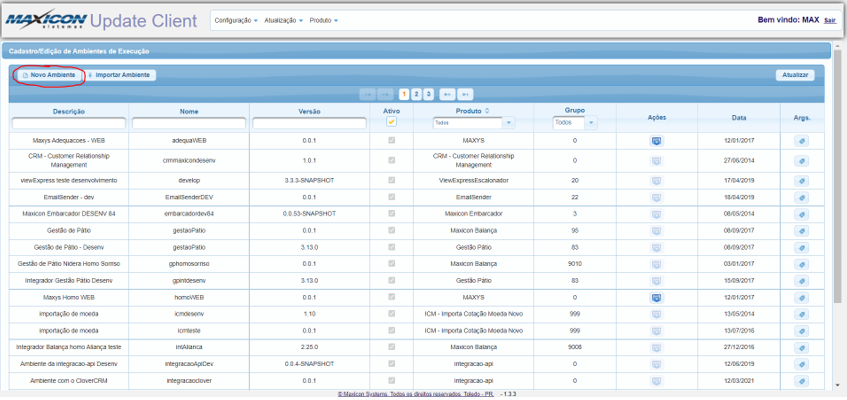
Task: Open the Args tag icon for homoWEB
Action: (802, 297)
